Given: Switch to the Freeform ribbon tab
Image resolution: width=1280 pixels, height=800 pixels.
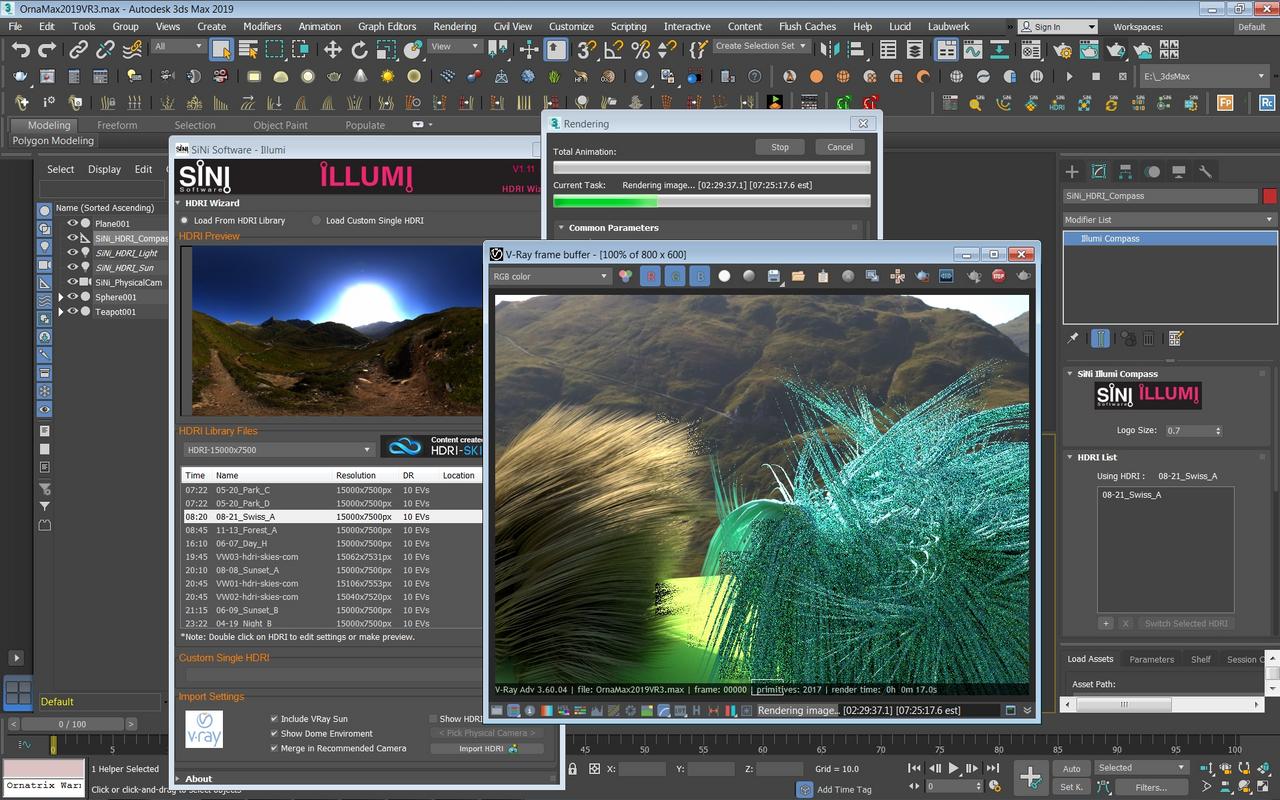Looking at the screenshot, I should click(x=117, y=125).
